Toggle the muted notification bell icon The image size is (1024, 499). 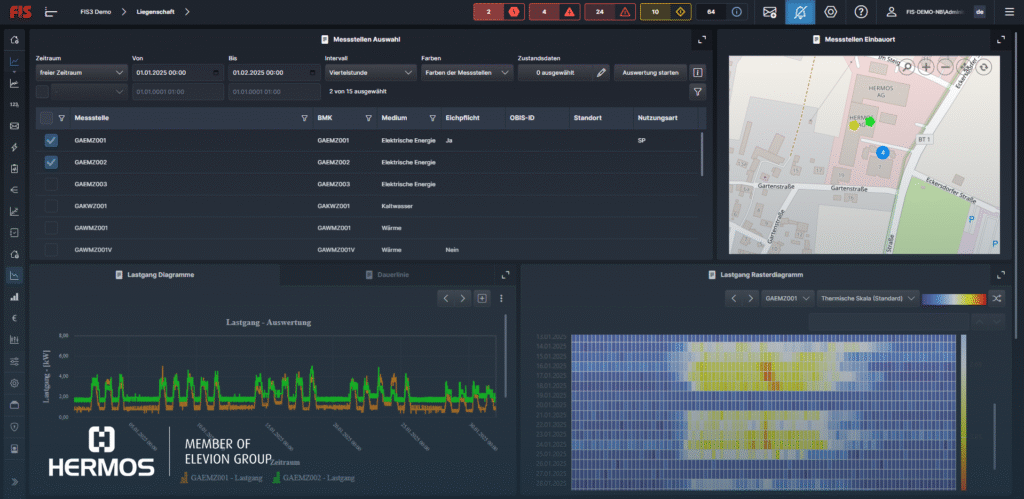(800, 12)
